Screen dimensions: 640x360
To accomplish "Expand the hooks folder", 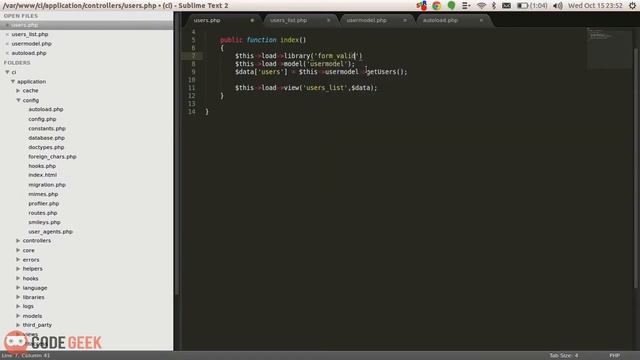I will point(18,278).
